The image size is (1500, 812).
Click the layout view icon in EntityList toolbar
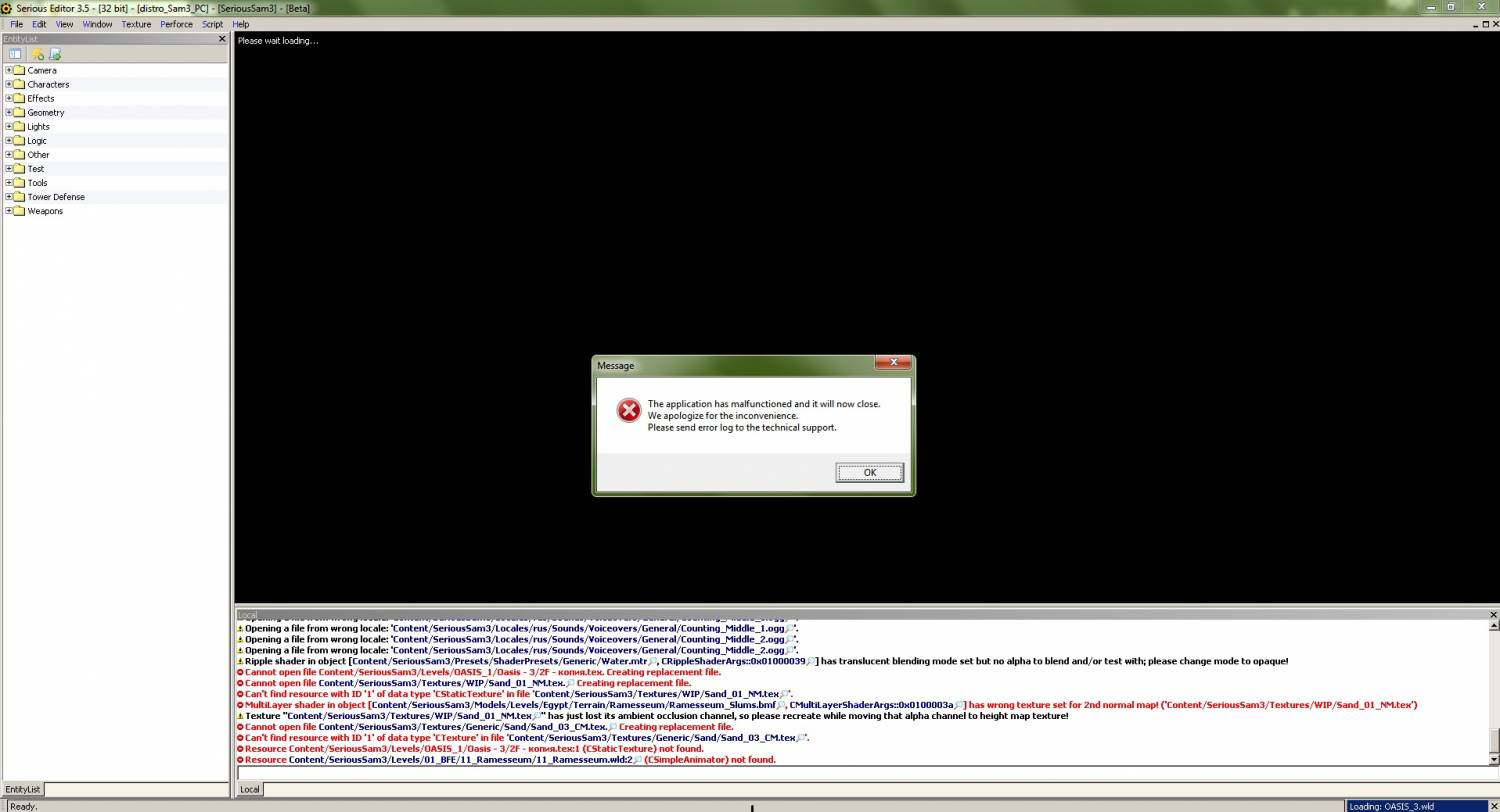coord(15,54)
